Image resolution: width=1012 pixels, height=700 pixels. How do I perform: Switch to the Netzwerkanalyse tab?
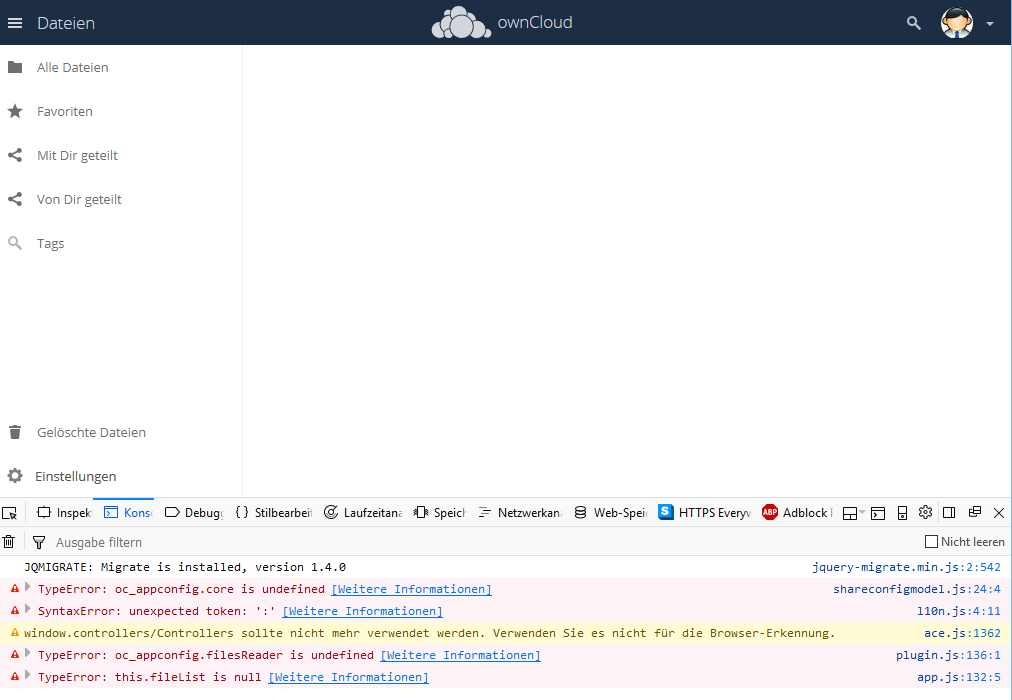coord(519,512)
